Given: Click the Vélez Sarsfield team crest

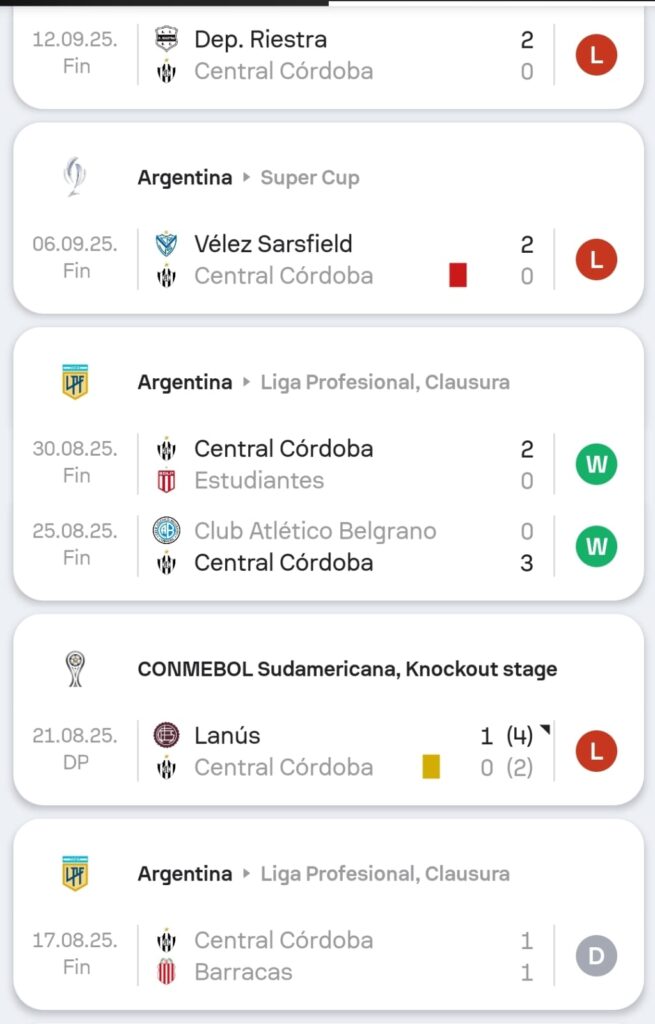Looking at the screenshot, I should 167,244.
